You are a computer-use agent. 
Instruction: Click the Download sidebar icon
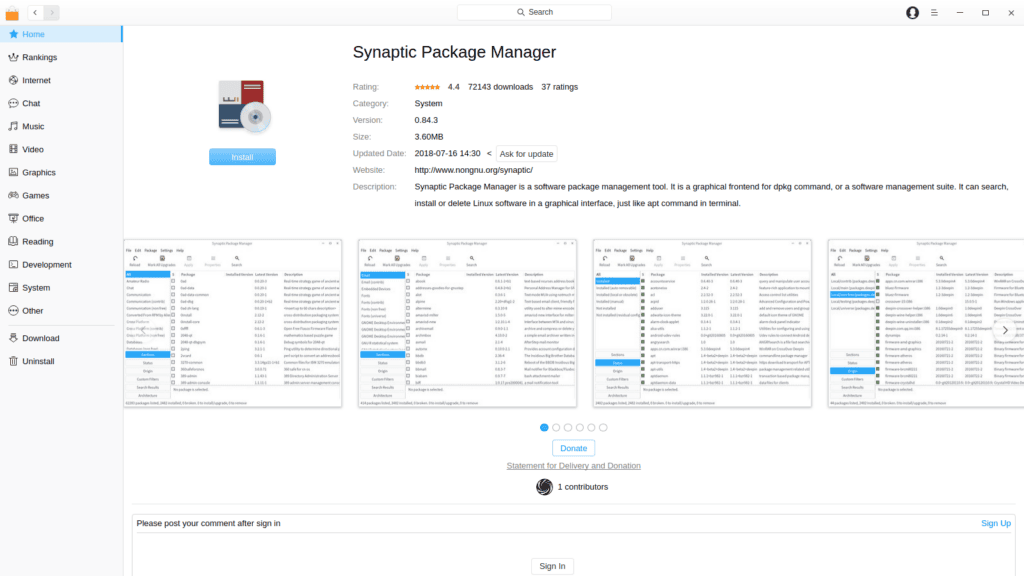[13, 338]
